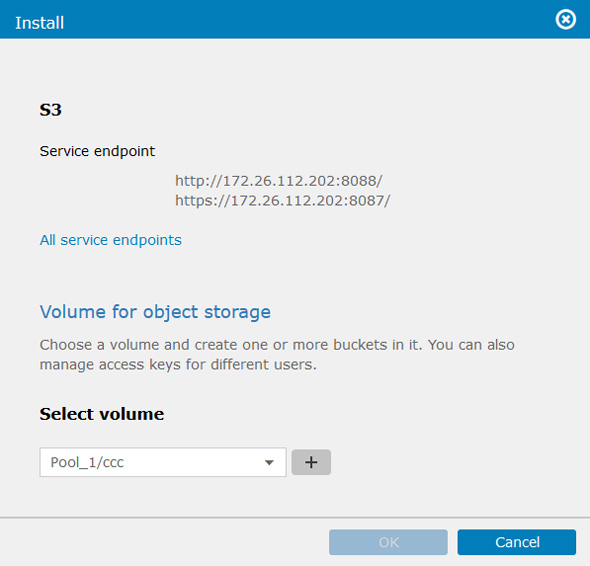Expand the Pool_1/ccc volume dropdown
Screen dimensions: 590x566
click(x=163, y=462)
